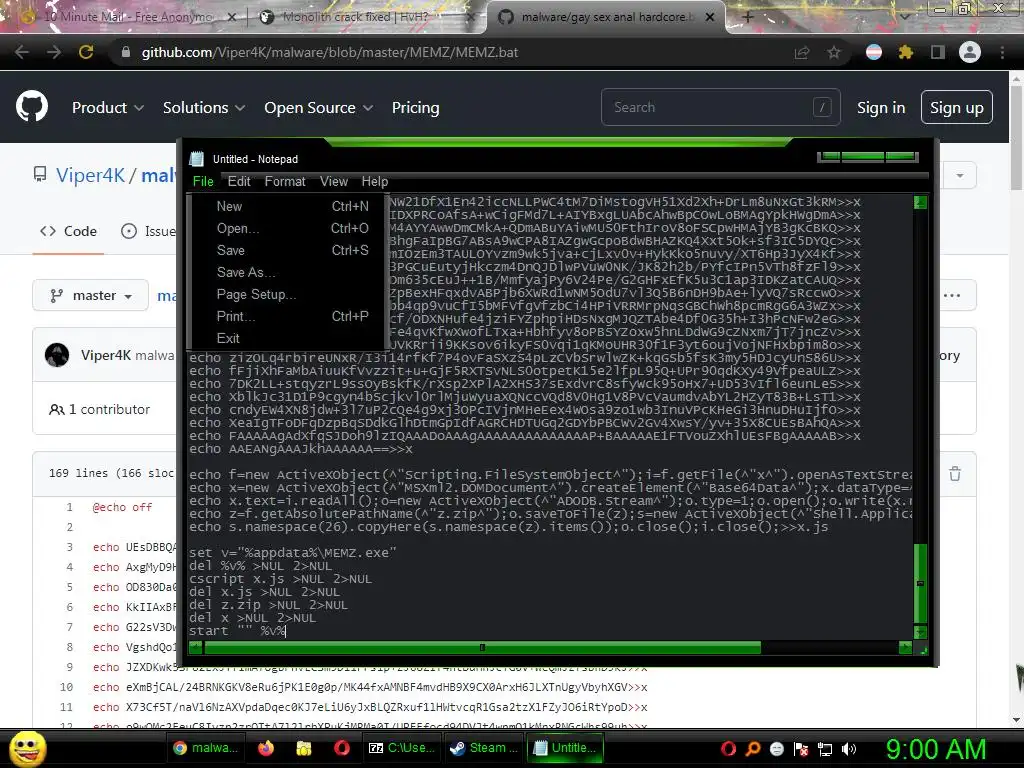Click Sign up button
The height and width of the screenshot is (768, 1024).
[x=957, y=107]
